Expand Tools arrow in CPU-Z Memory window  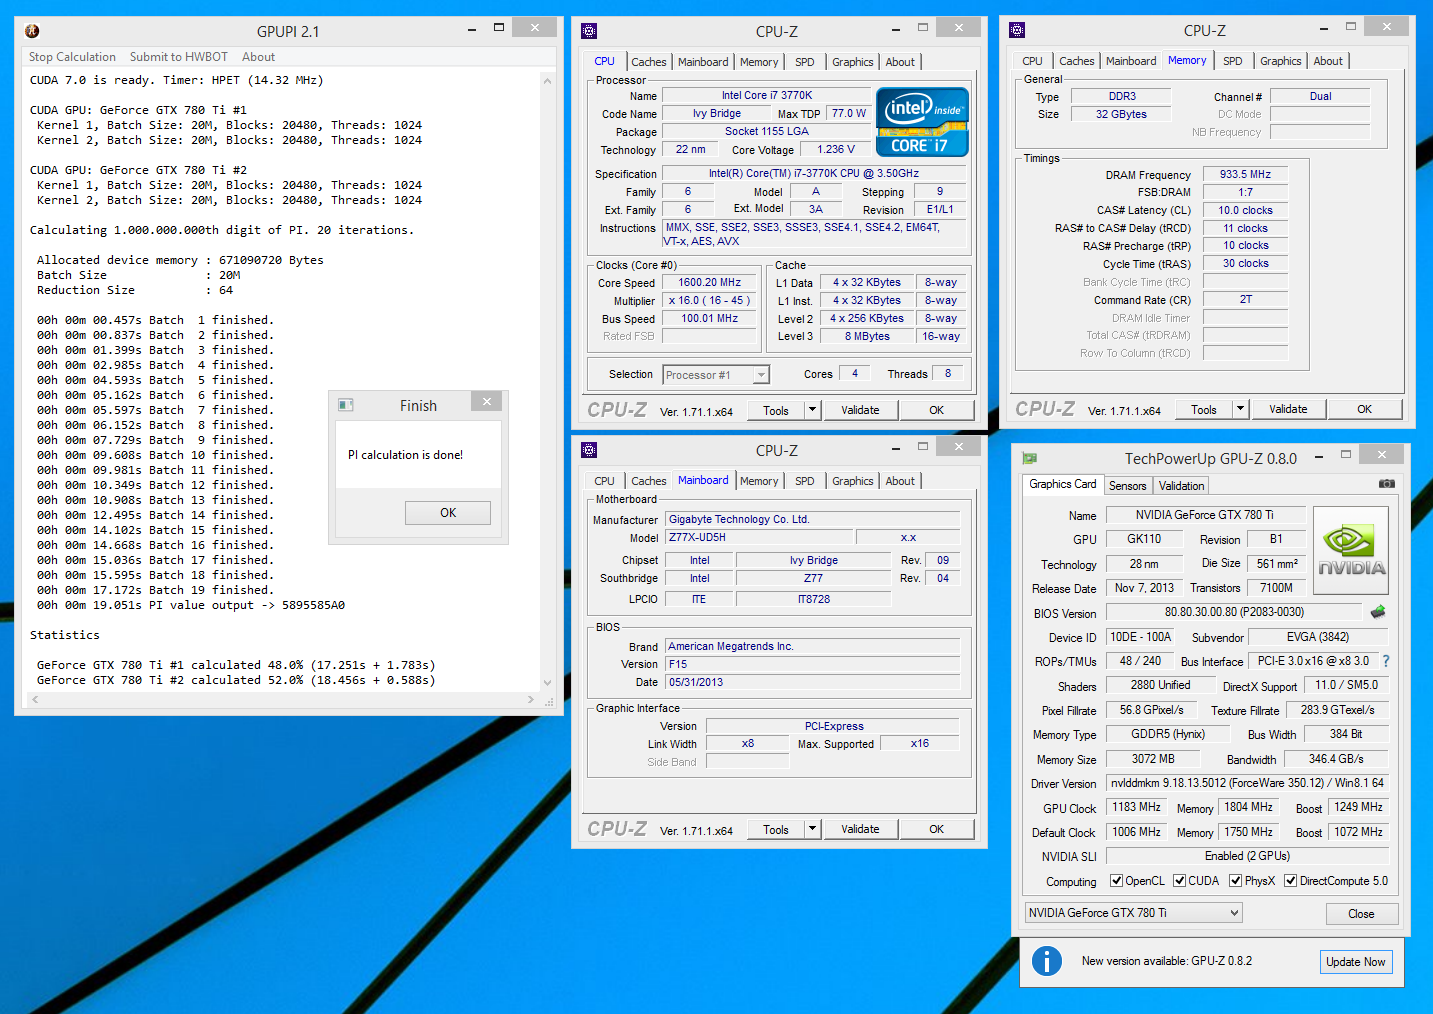1241,409
